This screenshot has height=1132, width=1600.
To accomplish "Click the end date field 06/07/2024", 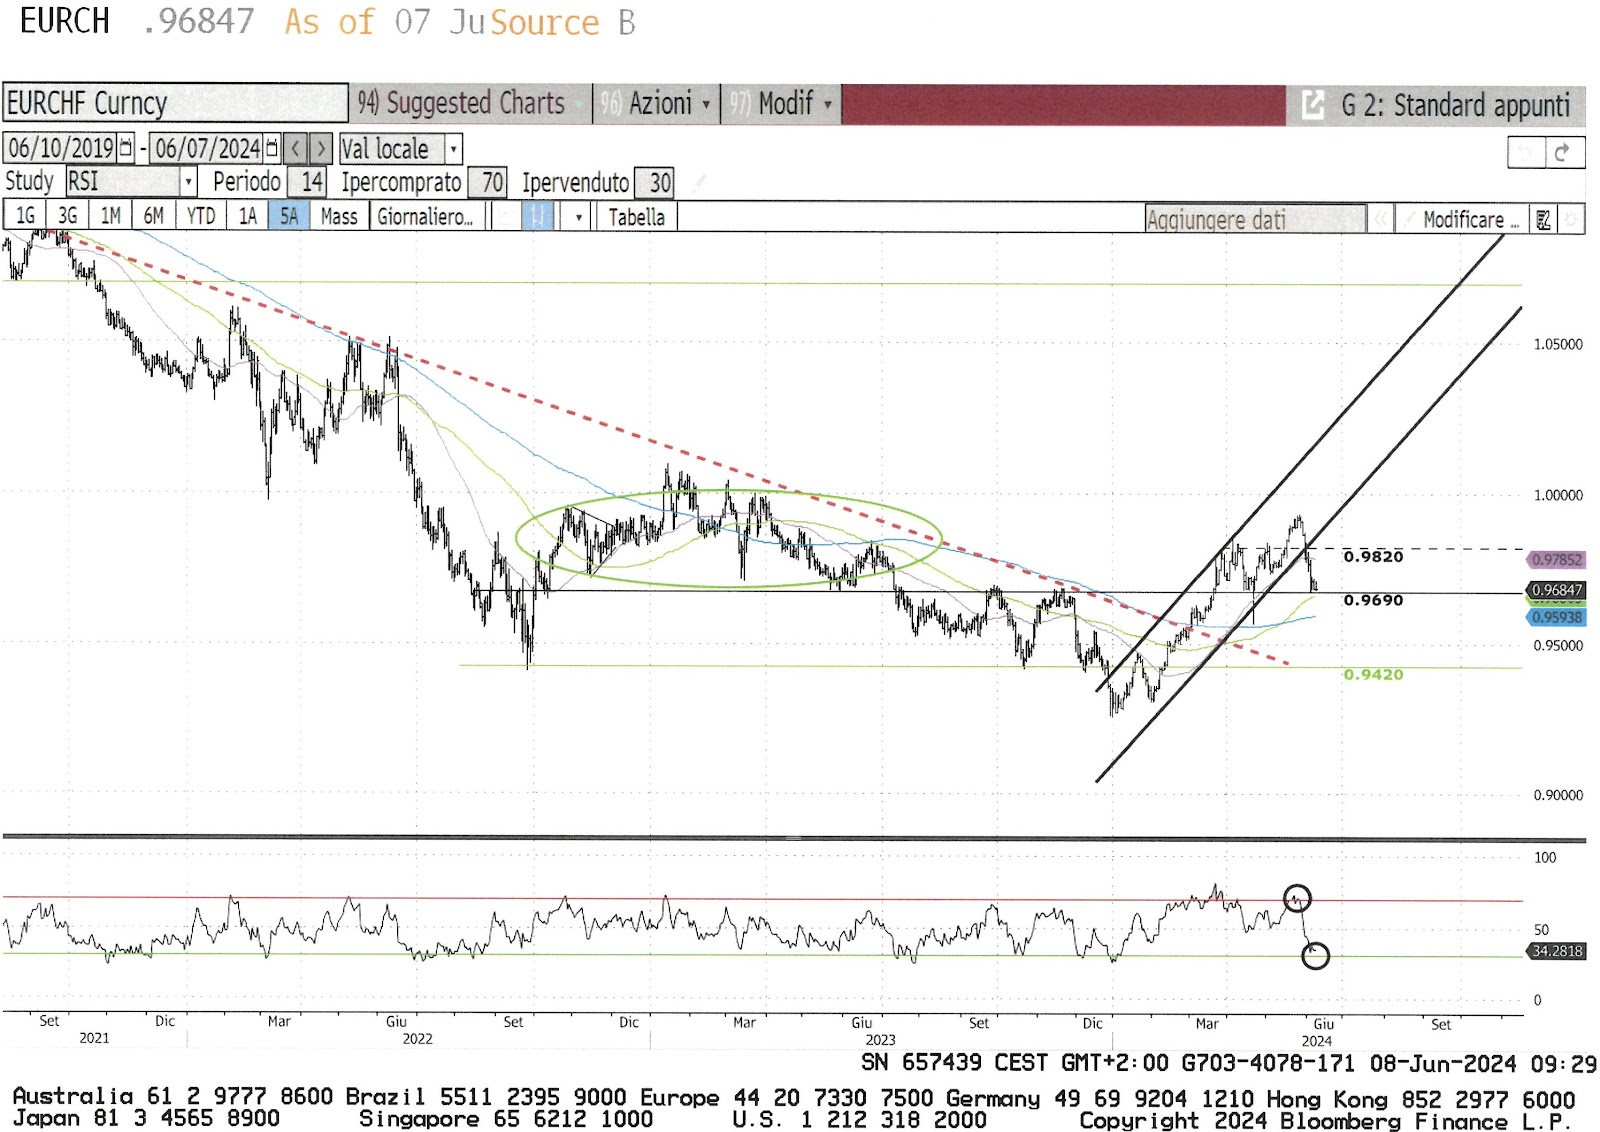I will tap(207, 149).
